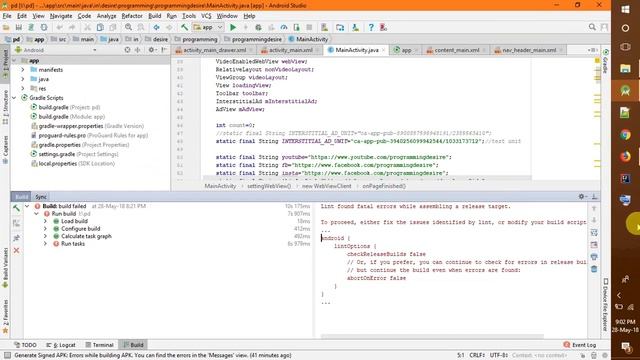This screenshot has height=360, width=640.
Task: Click the Build panel hammer icon
Action: 16,208
